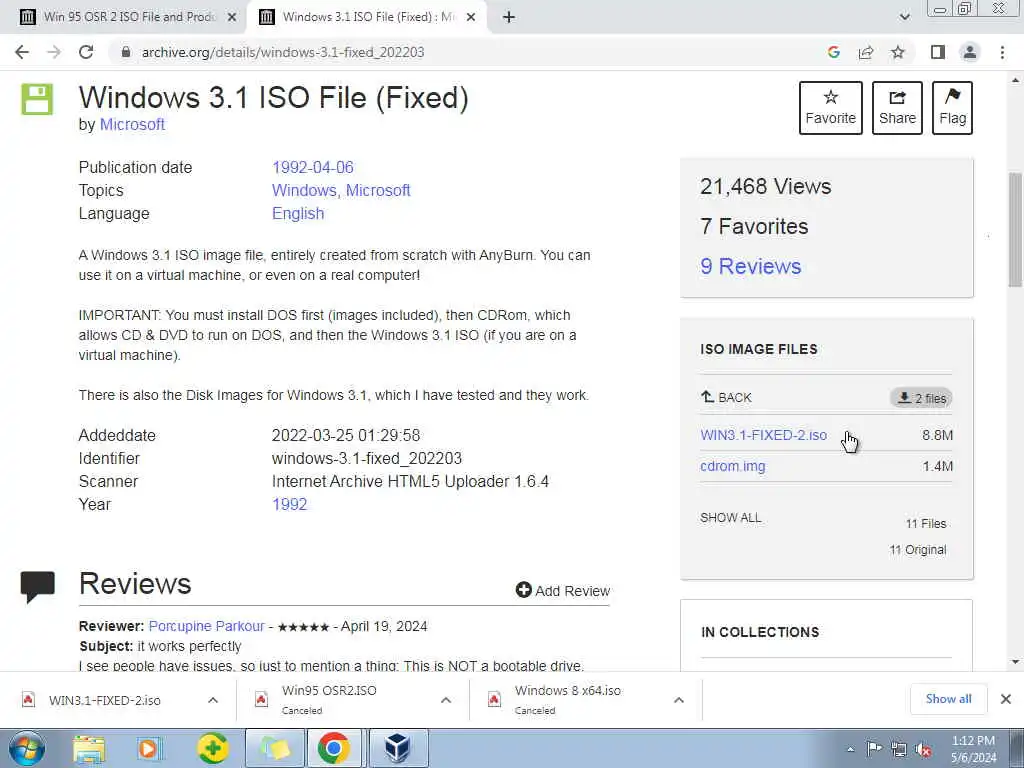Download WIN3.1-FIXED-2.iso file
This screenshot has height=768, width=1024.
click(x=763, y=435)
